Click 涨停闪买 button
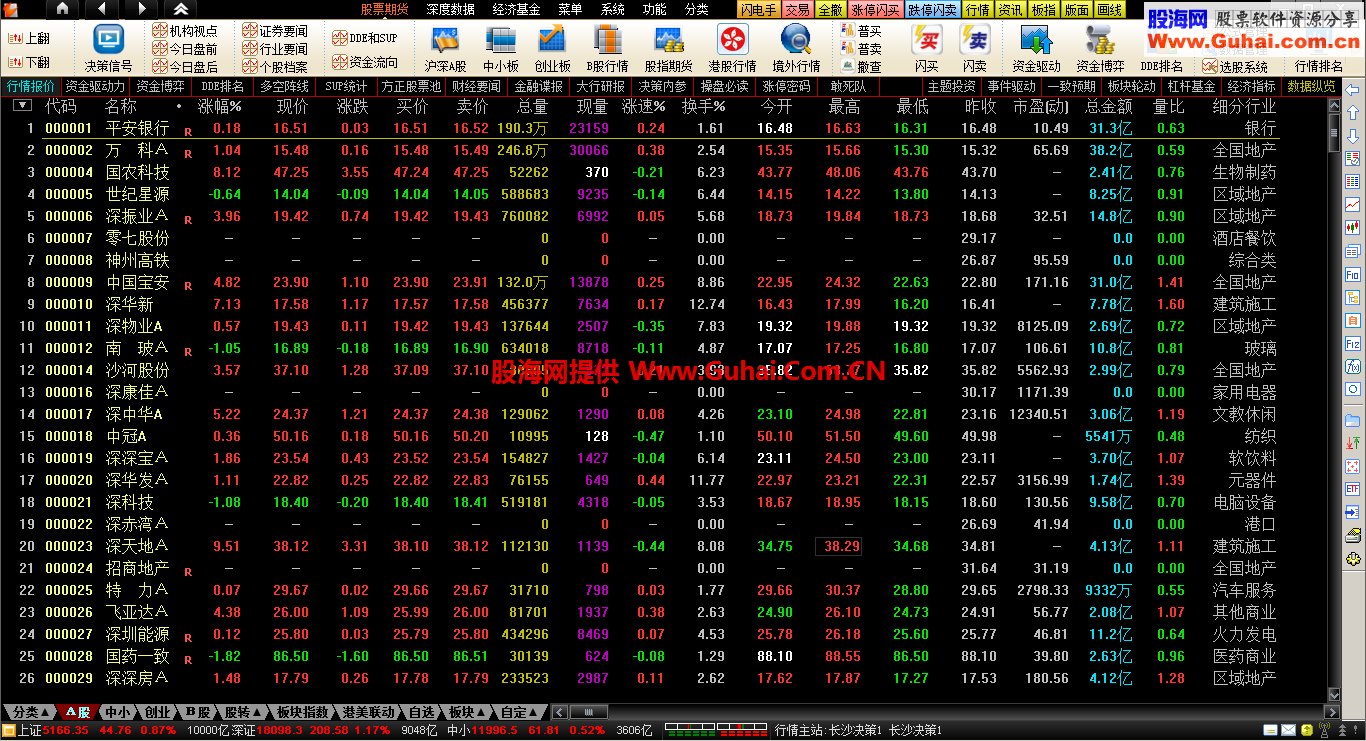This screenshot has width=1366, height=741. 876,10
